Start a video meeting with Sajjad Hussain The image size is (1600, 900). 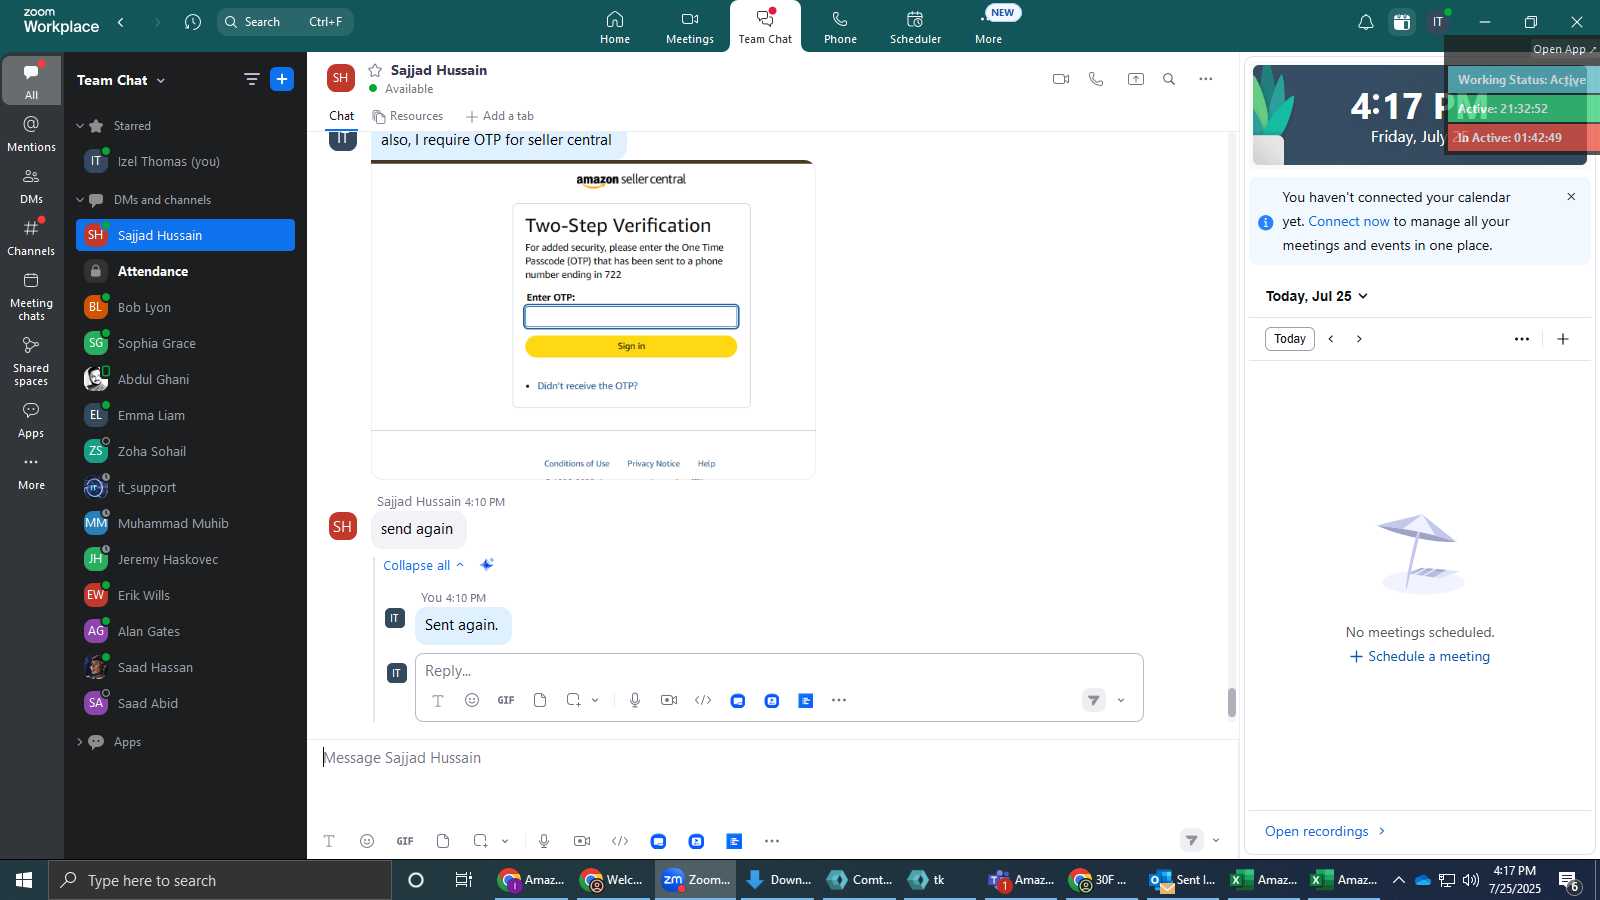(1061, 79)
